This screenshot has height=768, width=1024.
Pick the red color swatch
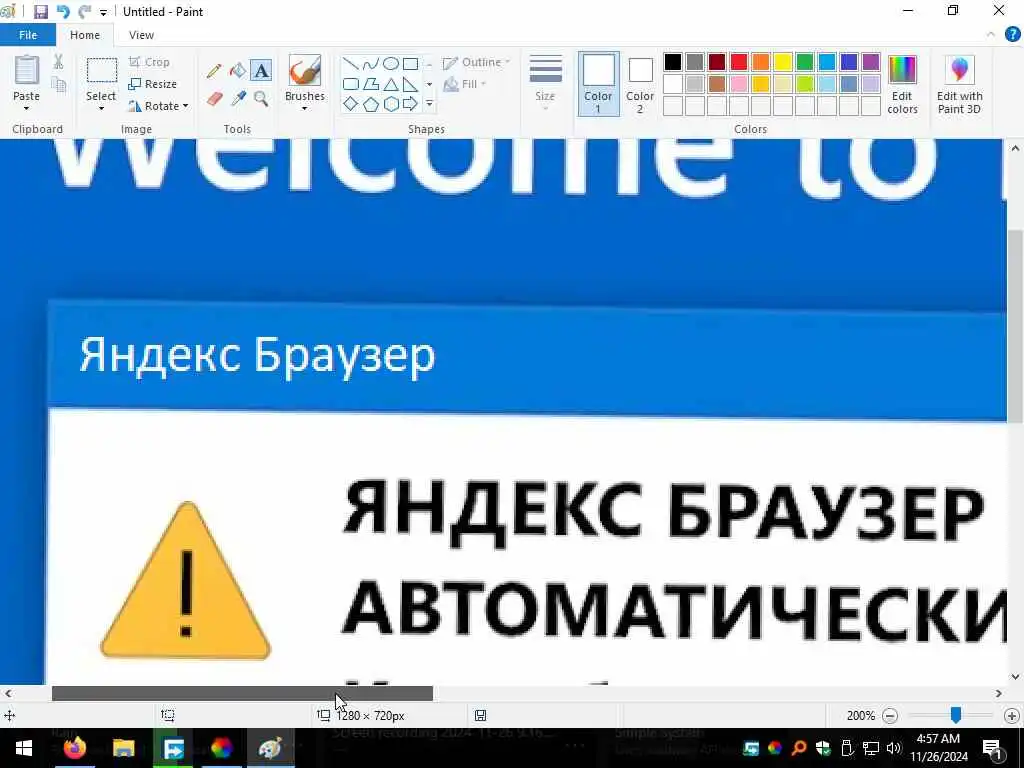pyautogui.click(x=739, y=62)
